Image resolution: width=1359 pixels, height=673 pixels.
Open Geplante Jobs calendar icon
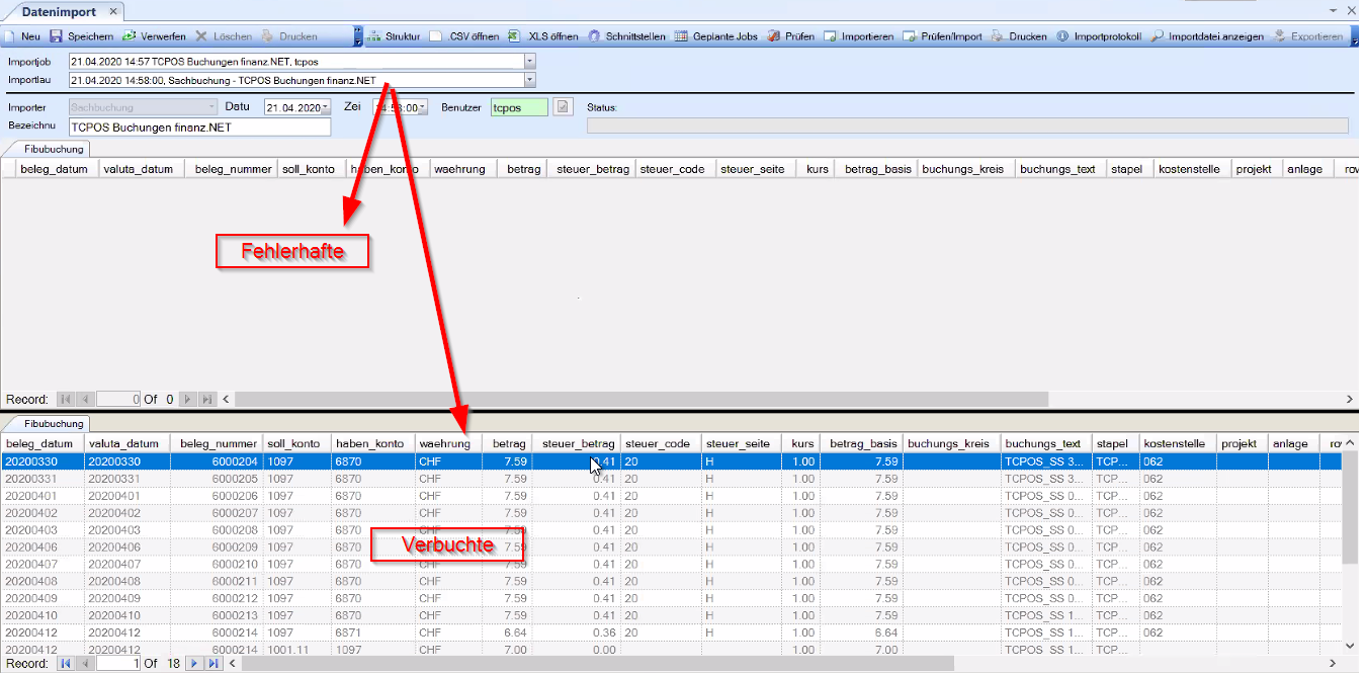[682, 36]
